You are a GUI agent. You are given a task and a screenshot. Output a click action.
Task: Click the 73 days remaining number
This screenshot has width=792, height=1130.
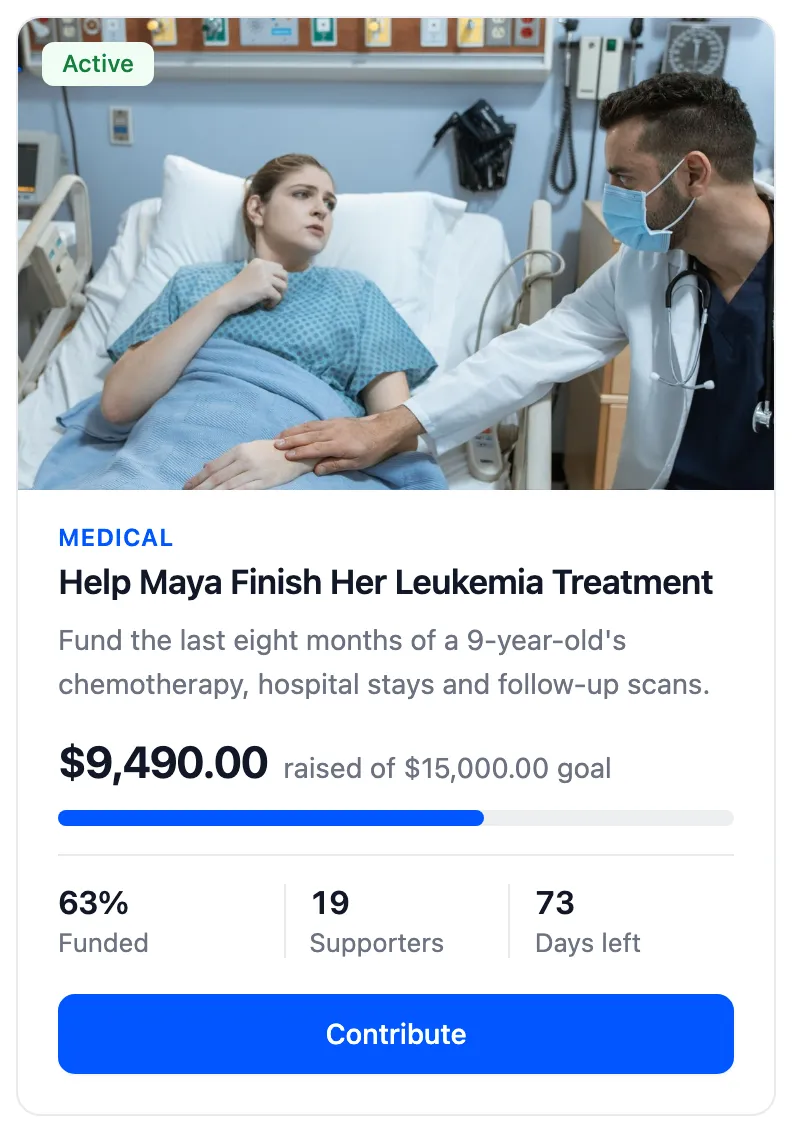555,902
